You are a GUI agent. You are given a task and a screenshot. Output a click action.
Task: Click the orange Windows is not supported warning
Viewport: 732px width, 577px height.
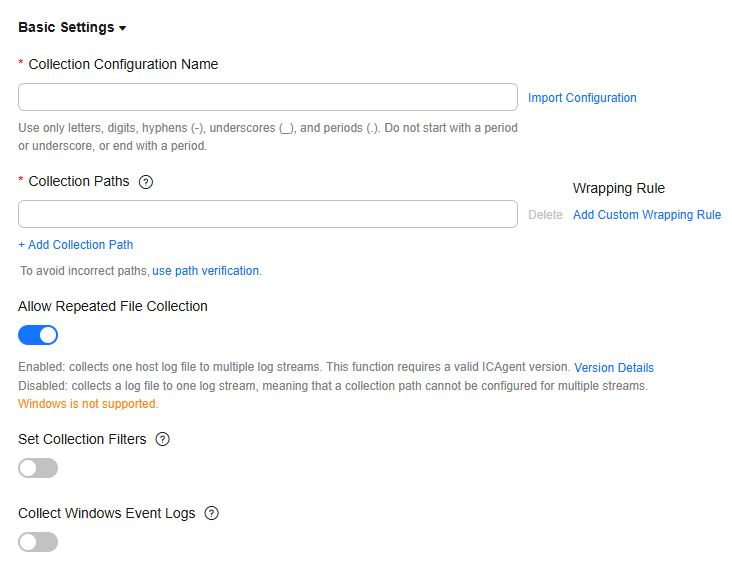click(x=88, y=404)
